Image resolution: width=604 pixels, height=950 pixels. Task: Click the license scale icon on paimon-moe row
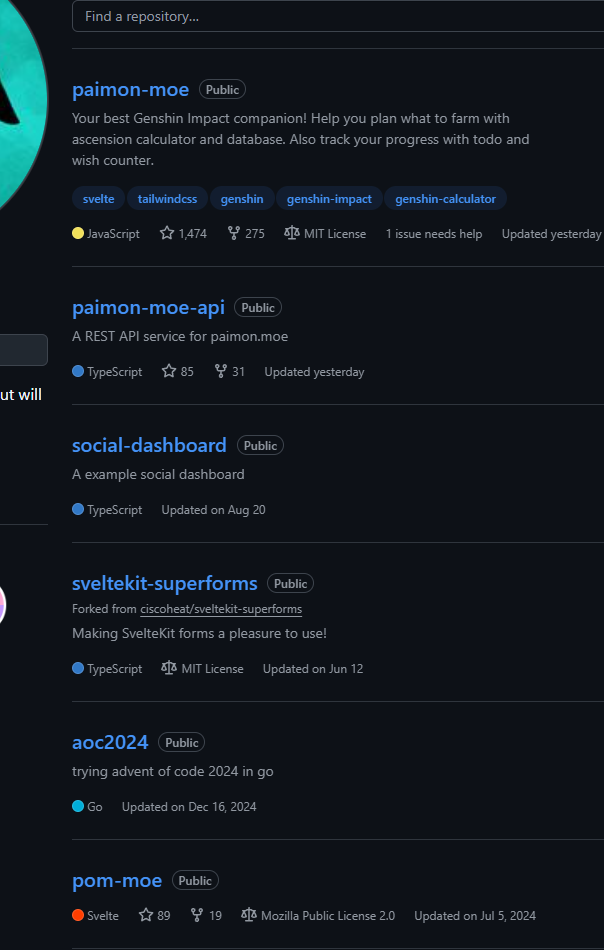(x=292, y=233)
